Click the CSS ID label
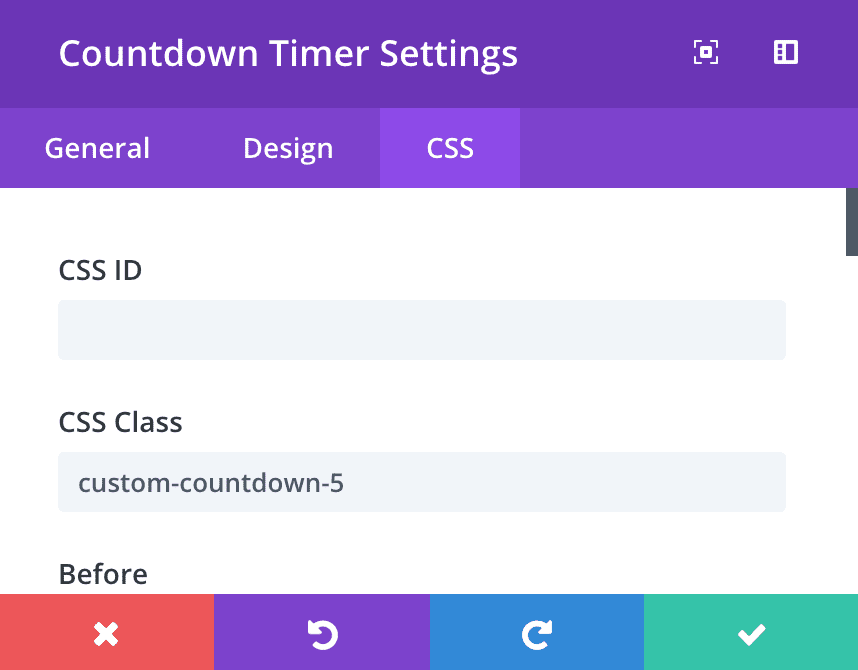 coord(100,270)
